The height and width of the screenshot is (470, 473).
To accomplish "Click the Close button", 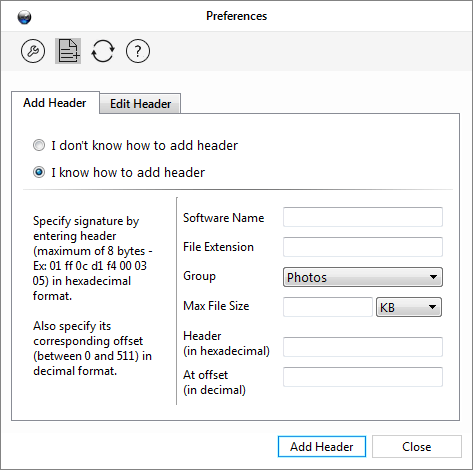I will [417, 446].
